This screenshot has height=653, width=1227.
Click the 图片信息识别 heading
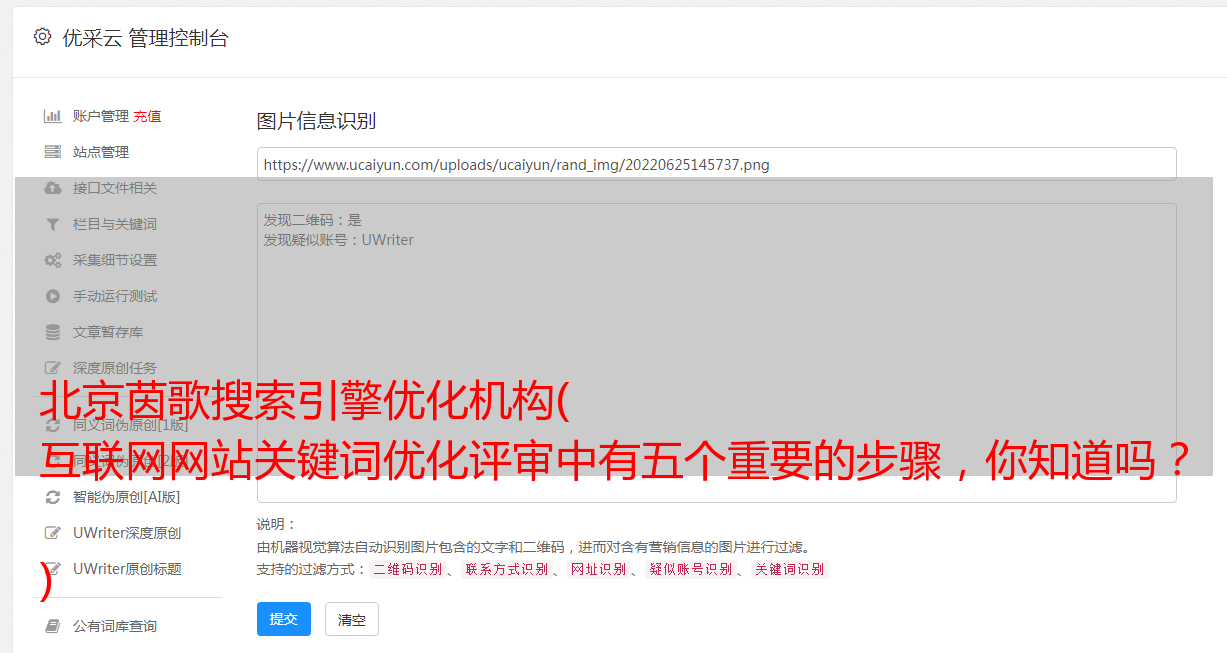tap(316, 121)
